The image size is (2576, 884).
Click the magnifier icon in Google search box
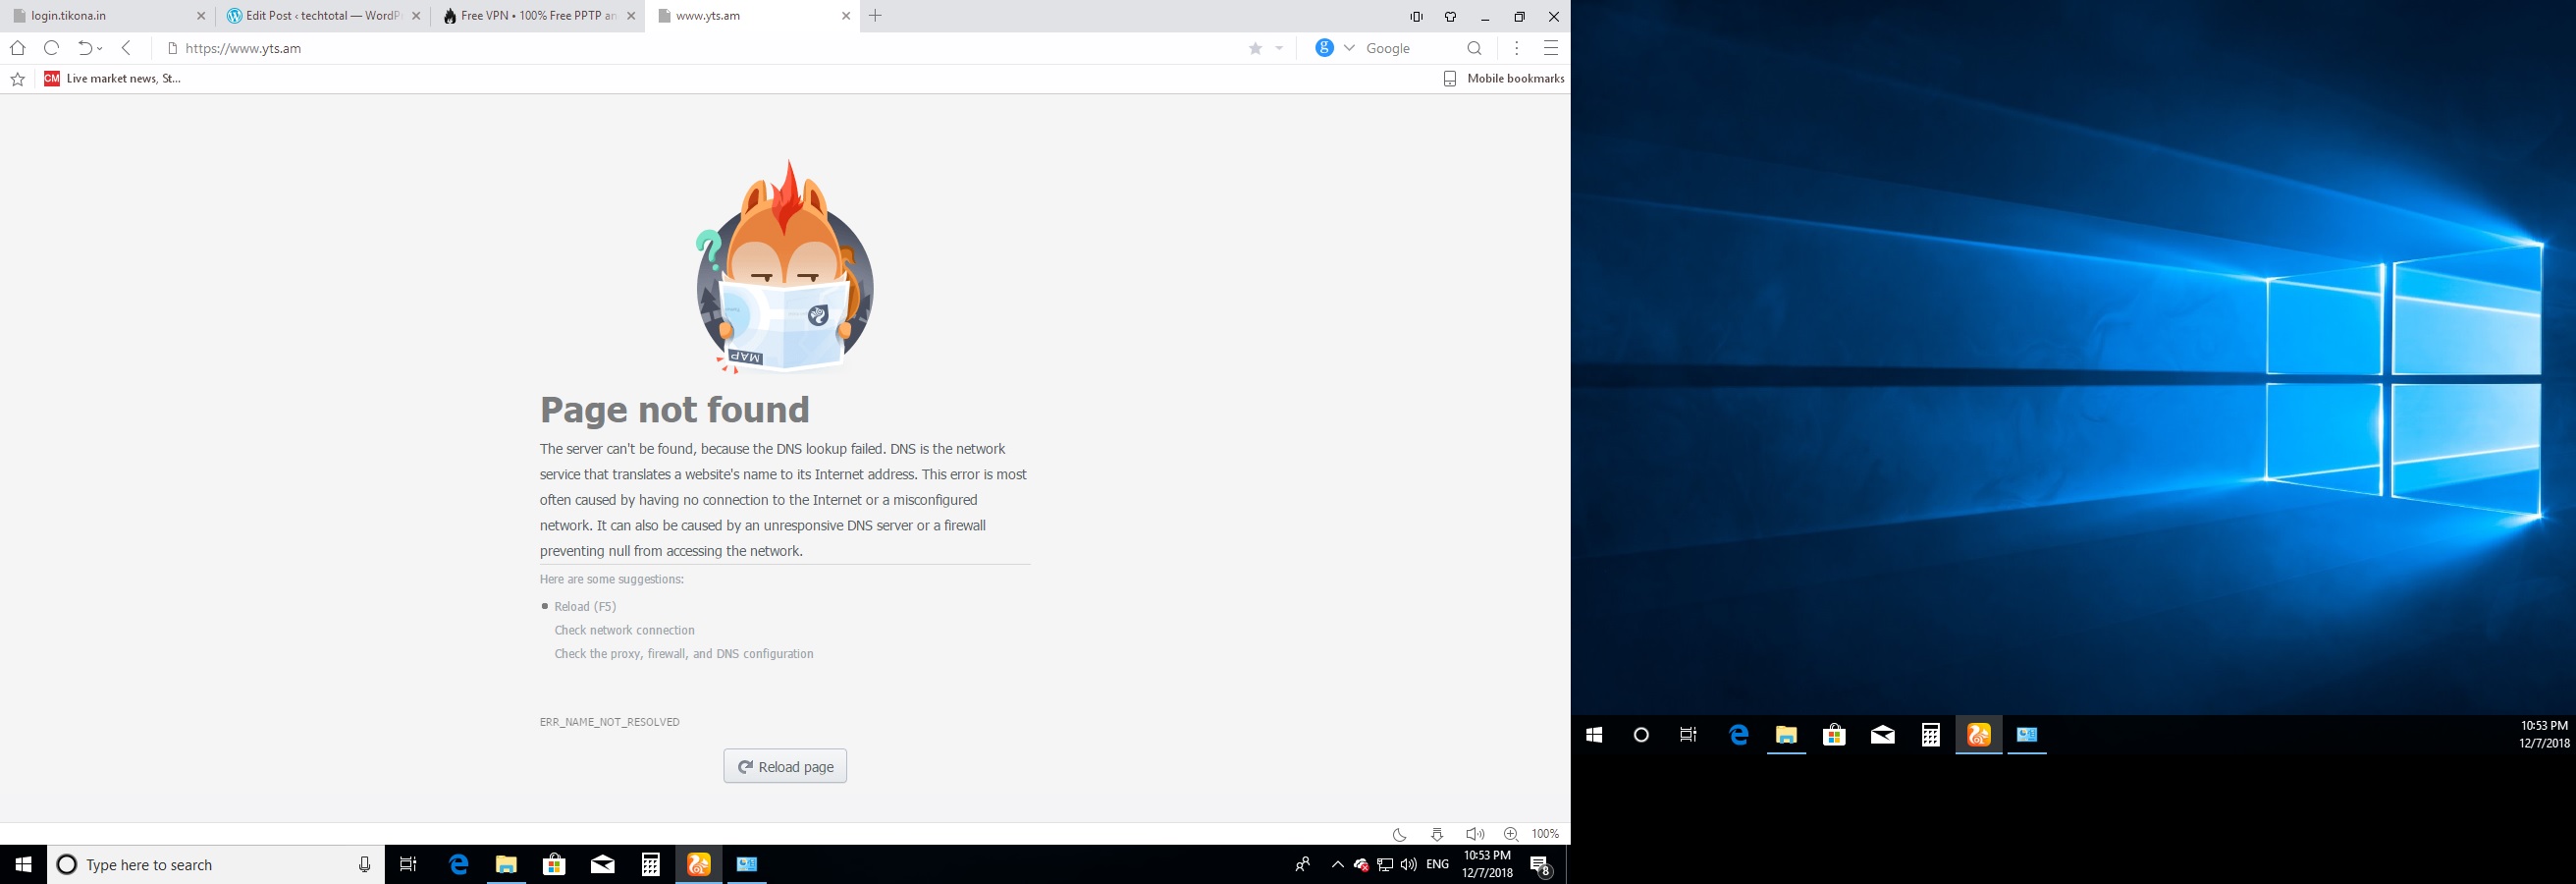[1474, 48]
